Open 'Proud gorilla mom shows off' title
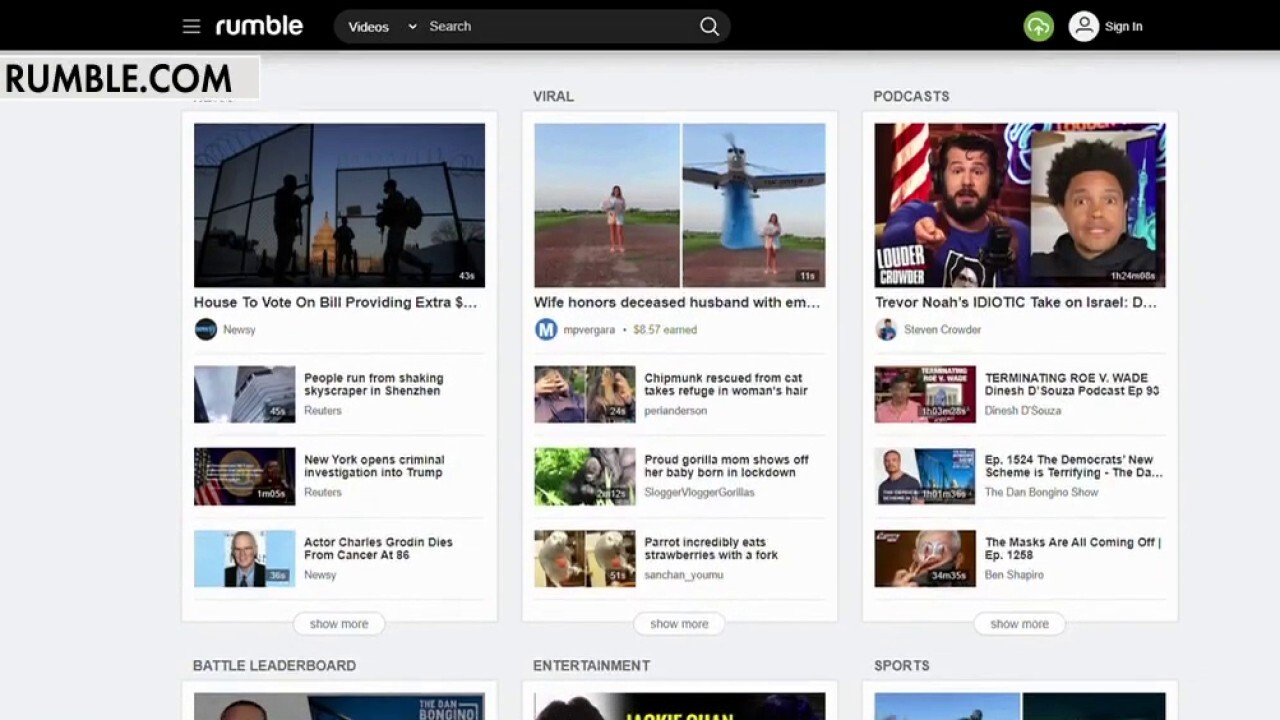Viewport: 1280px width, 720px height. [x=726, y=466]
